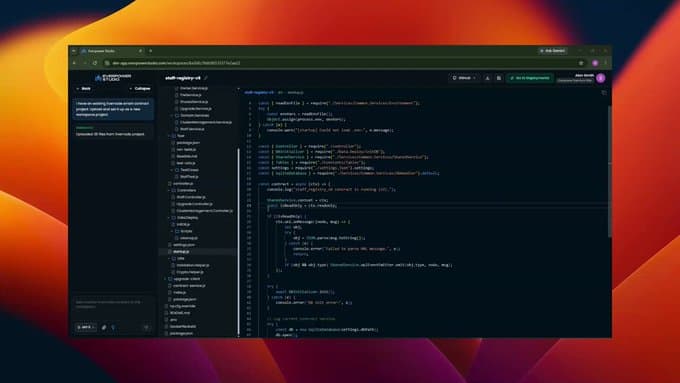
Task: Open the purple user avatar menu
Action: pyautogui.click(x=601, y=78)
